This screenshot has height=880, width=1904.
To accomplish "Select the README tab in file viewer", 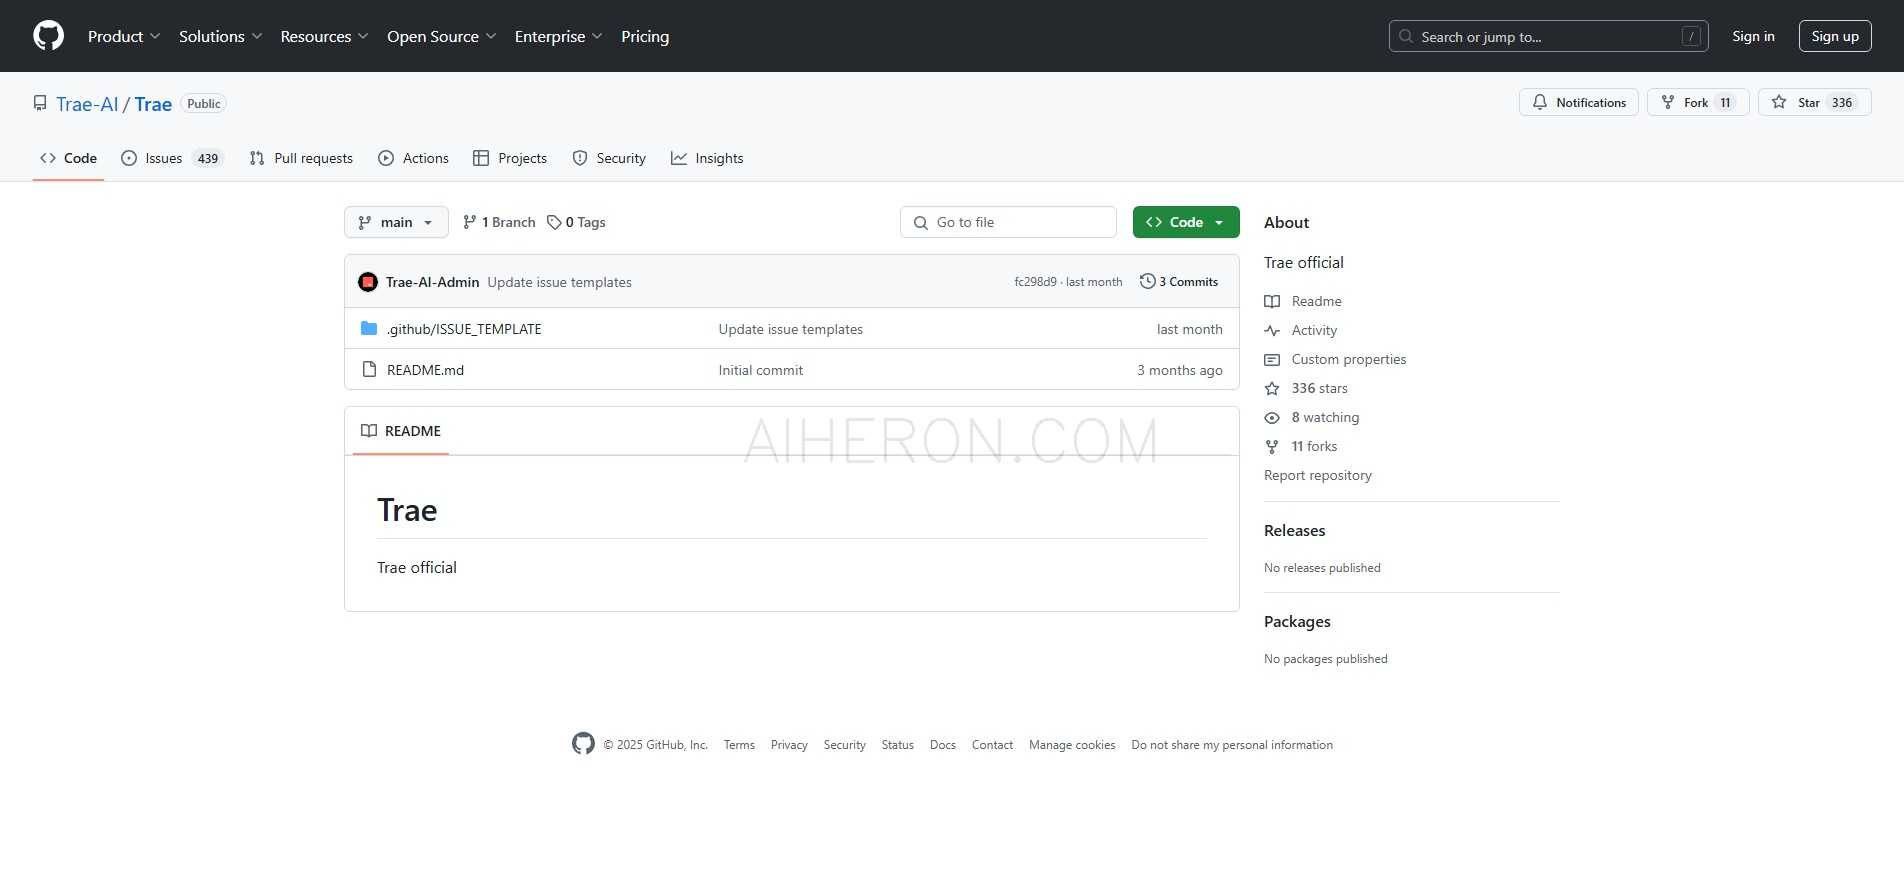I will coord(401,431).
